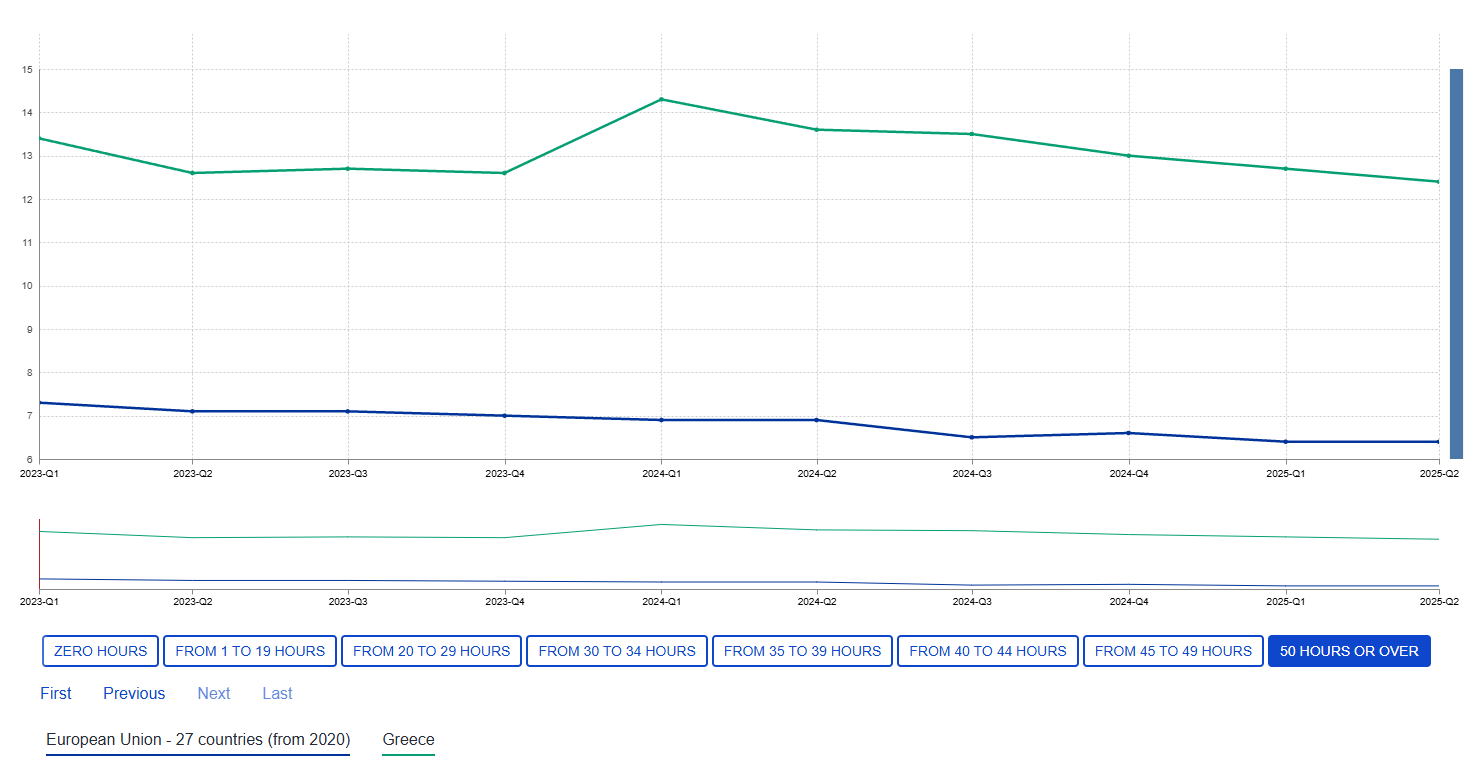Click Greece data point at 2024-Q1 peak
Screen dimensions: 1474x765
coord(661,99)
